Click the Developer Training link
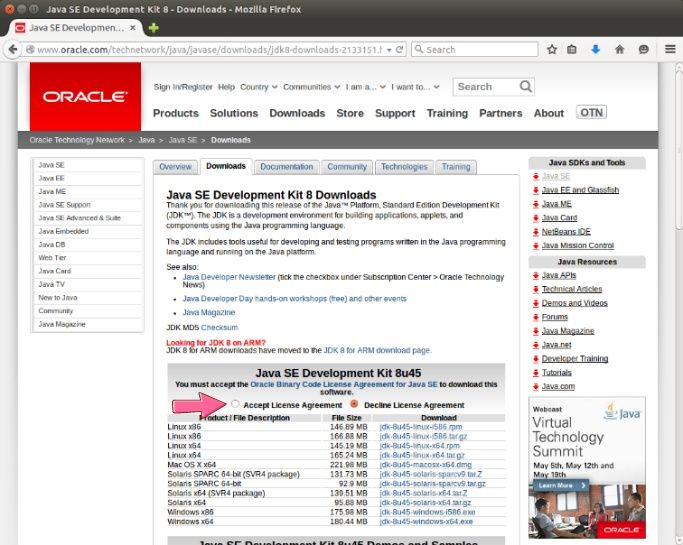This screenshot has height=545, width=683. 575,359
